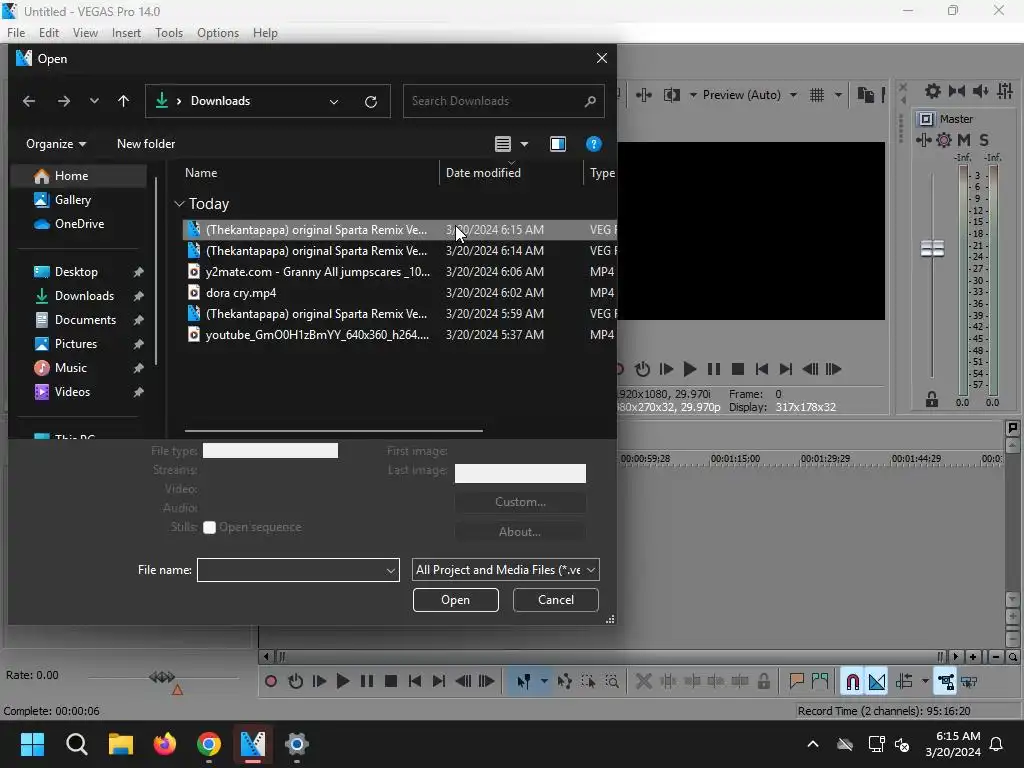This screenshot has height=768, width=1024.
Task: Open Firefox from the taskbar
Action: (x=165, y=744)
